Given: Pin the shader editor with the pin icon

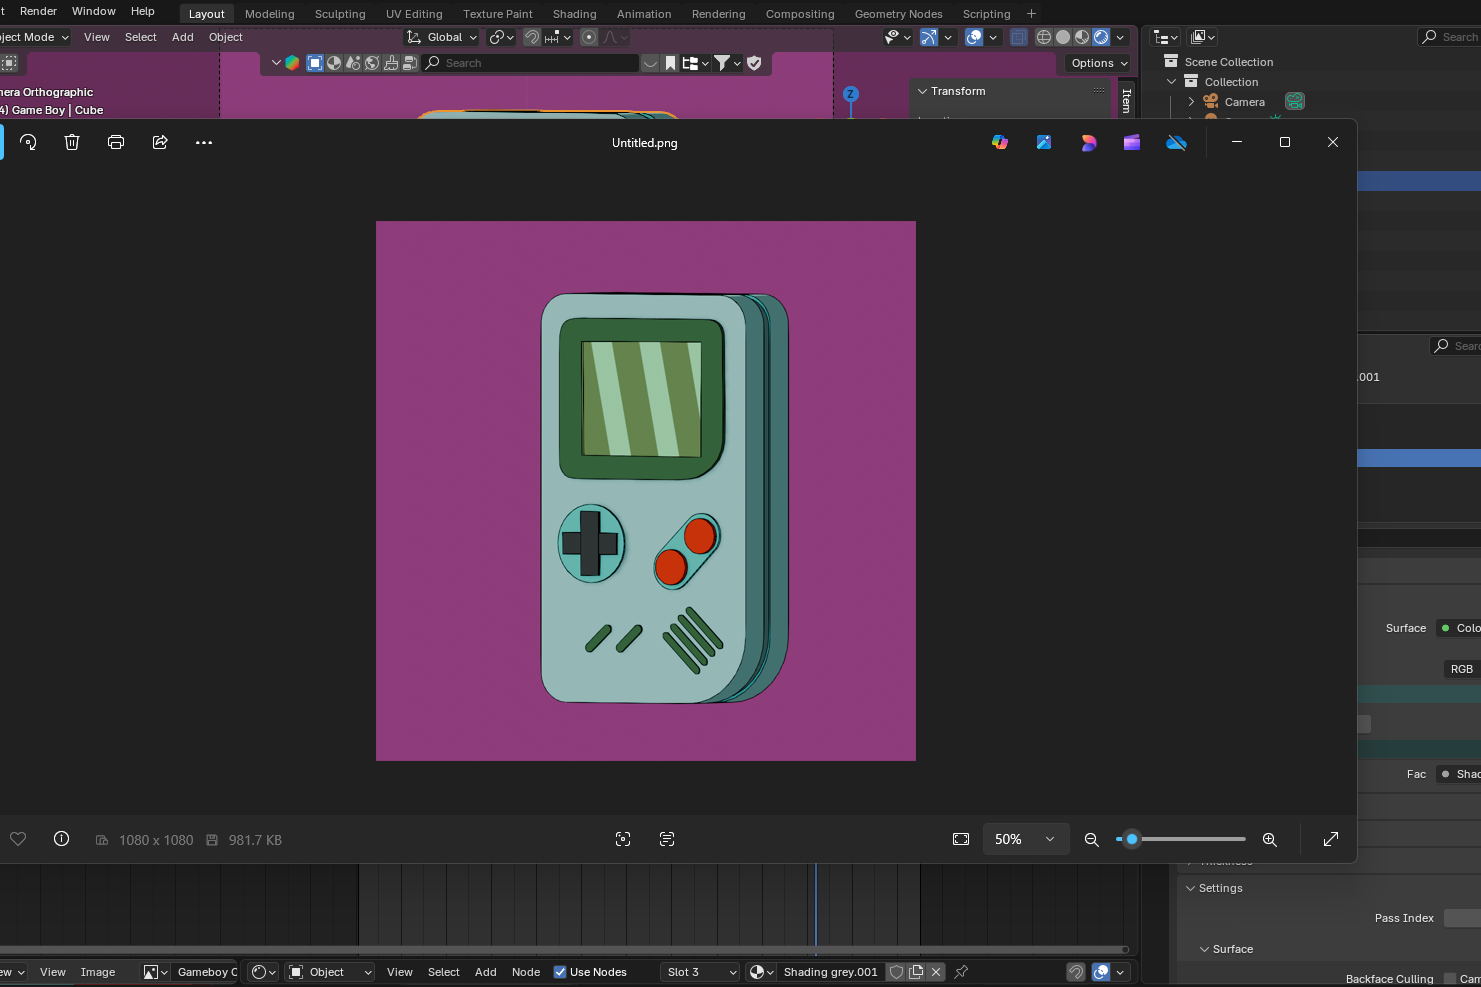Looking at the screenshot, I should click(x=961, y=972).
